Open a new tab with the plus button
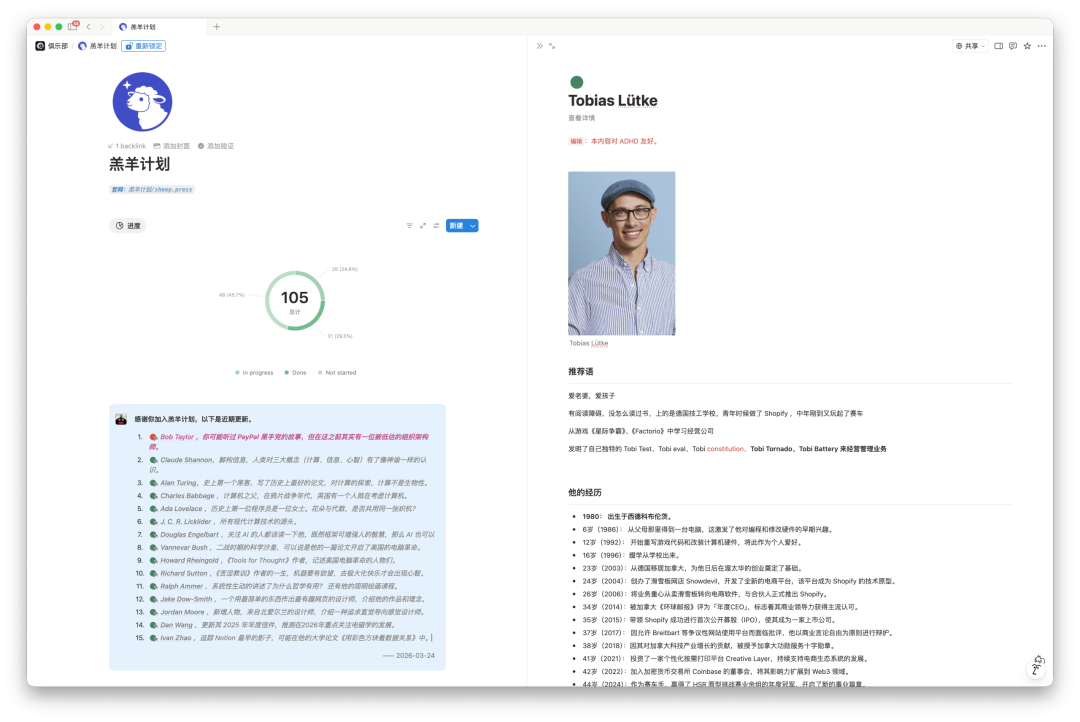The image size is (1080, 722). [216, 27]
